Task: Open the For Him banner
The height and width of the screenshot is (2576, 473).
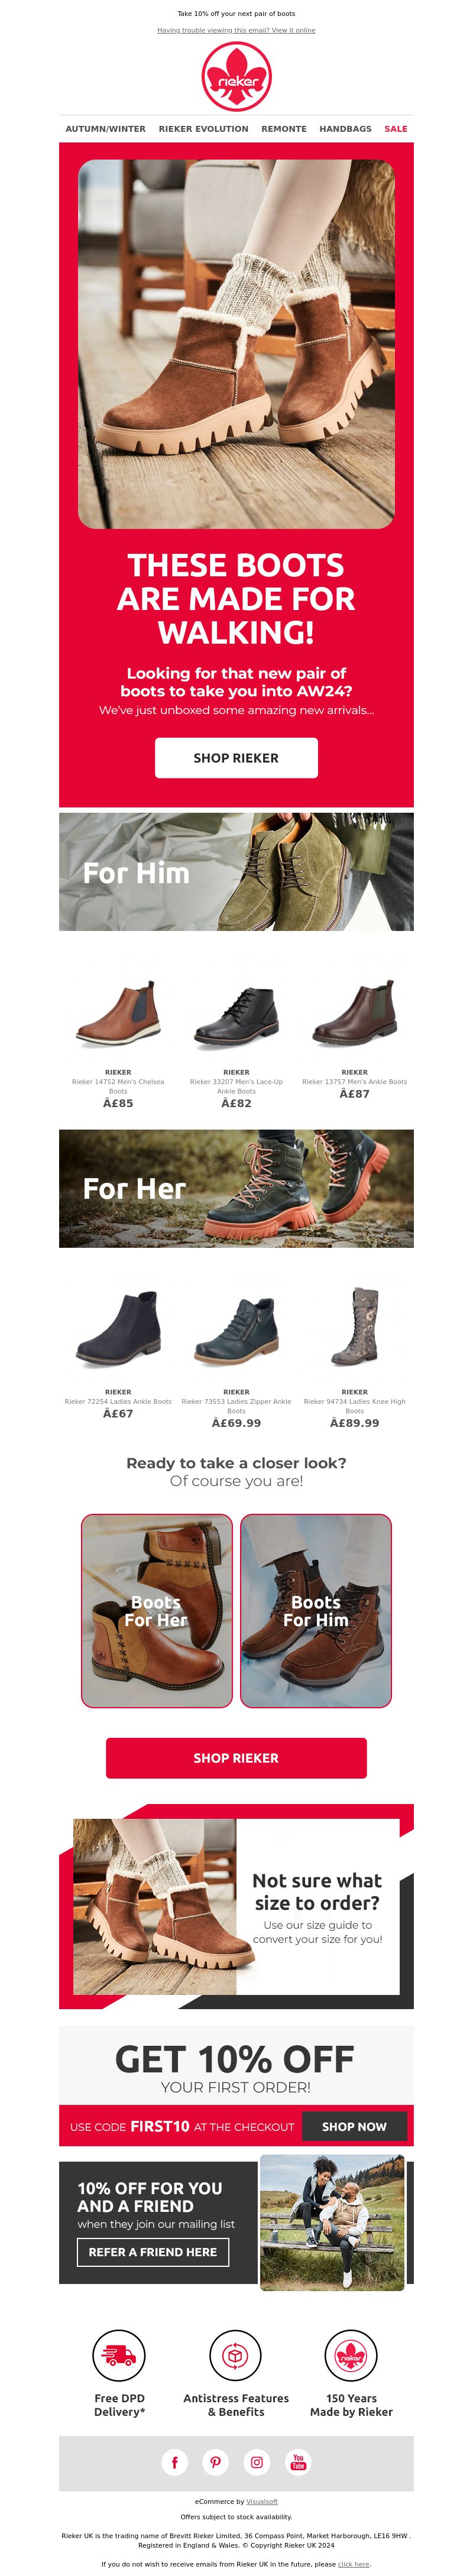Action: (236, 871)
